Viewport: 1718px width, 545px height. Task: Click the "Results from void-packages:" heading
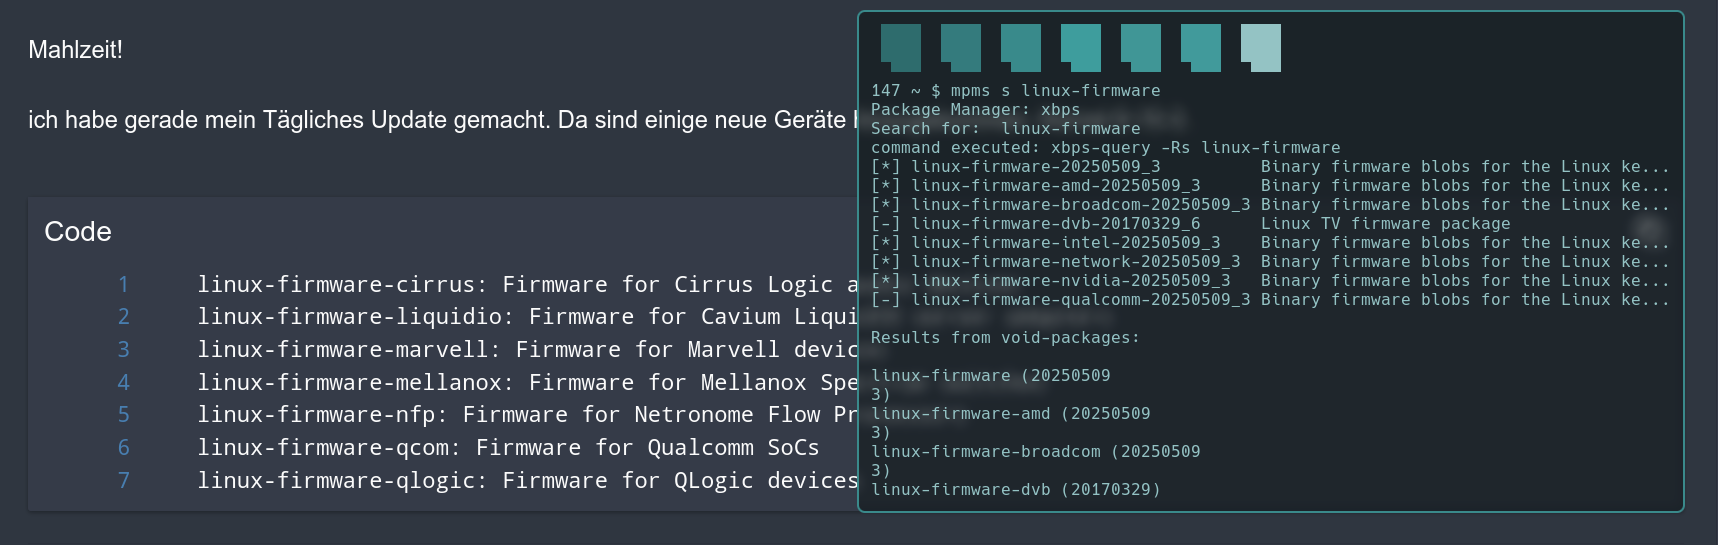tap(1005, 338)
